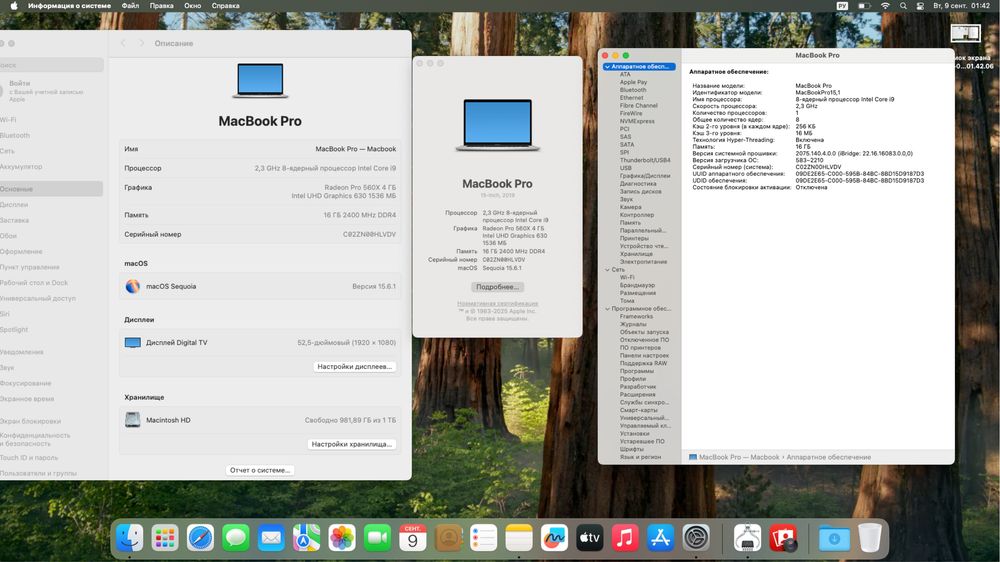Click Macintosh HD storage row
The image size is (1000, 562).
pos(260,420)
